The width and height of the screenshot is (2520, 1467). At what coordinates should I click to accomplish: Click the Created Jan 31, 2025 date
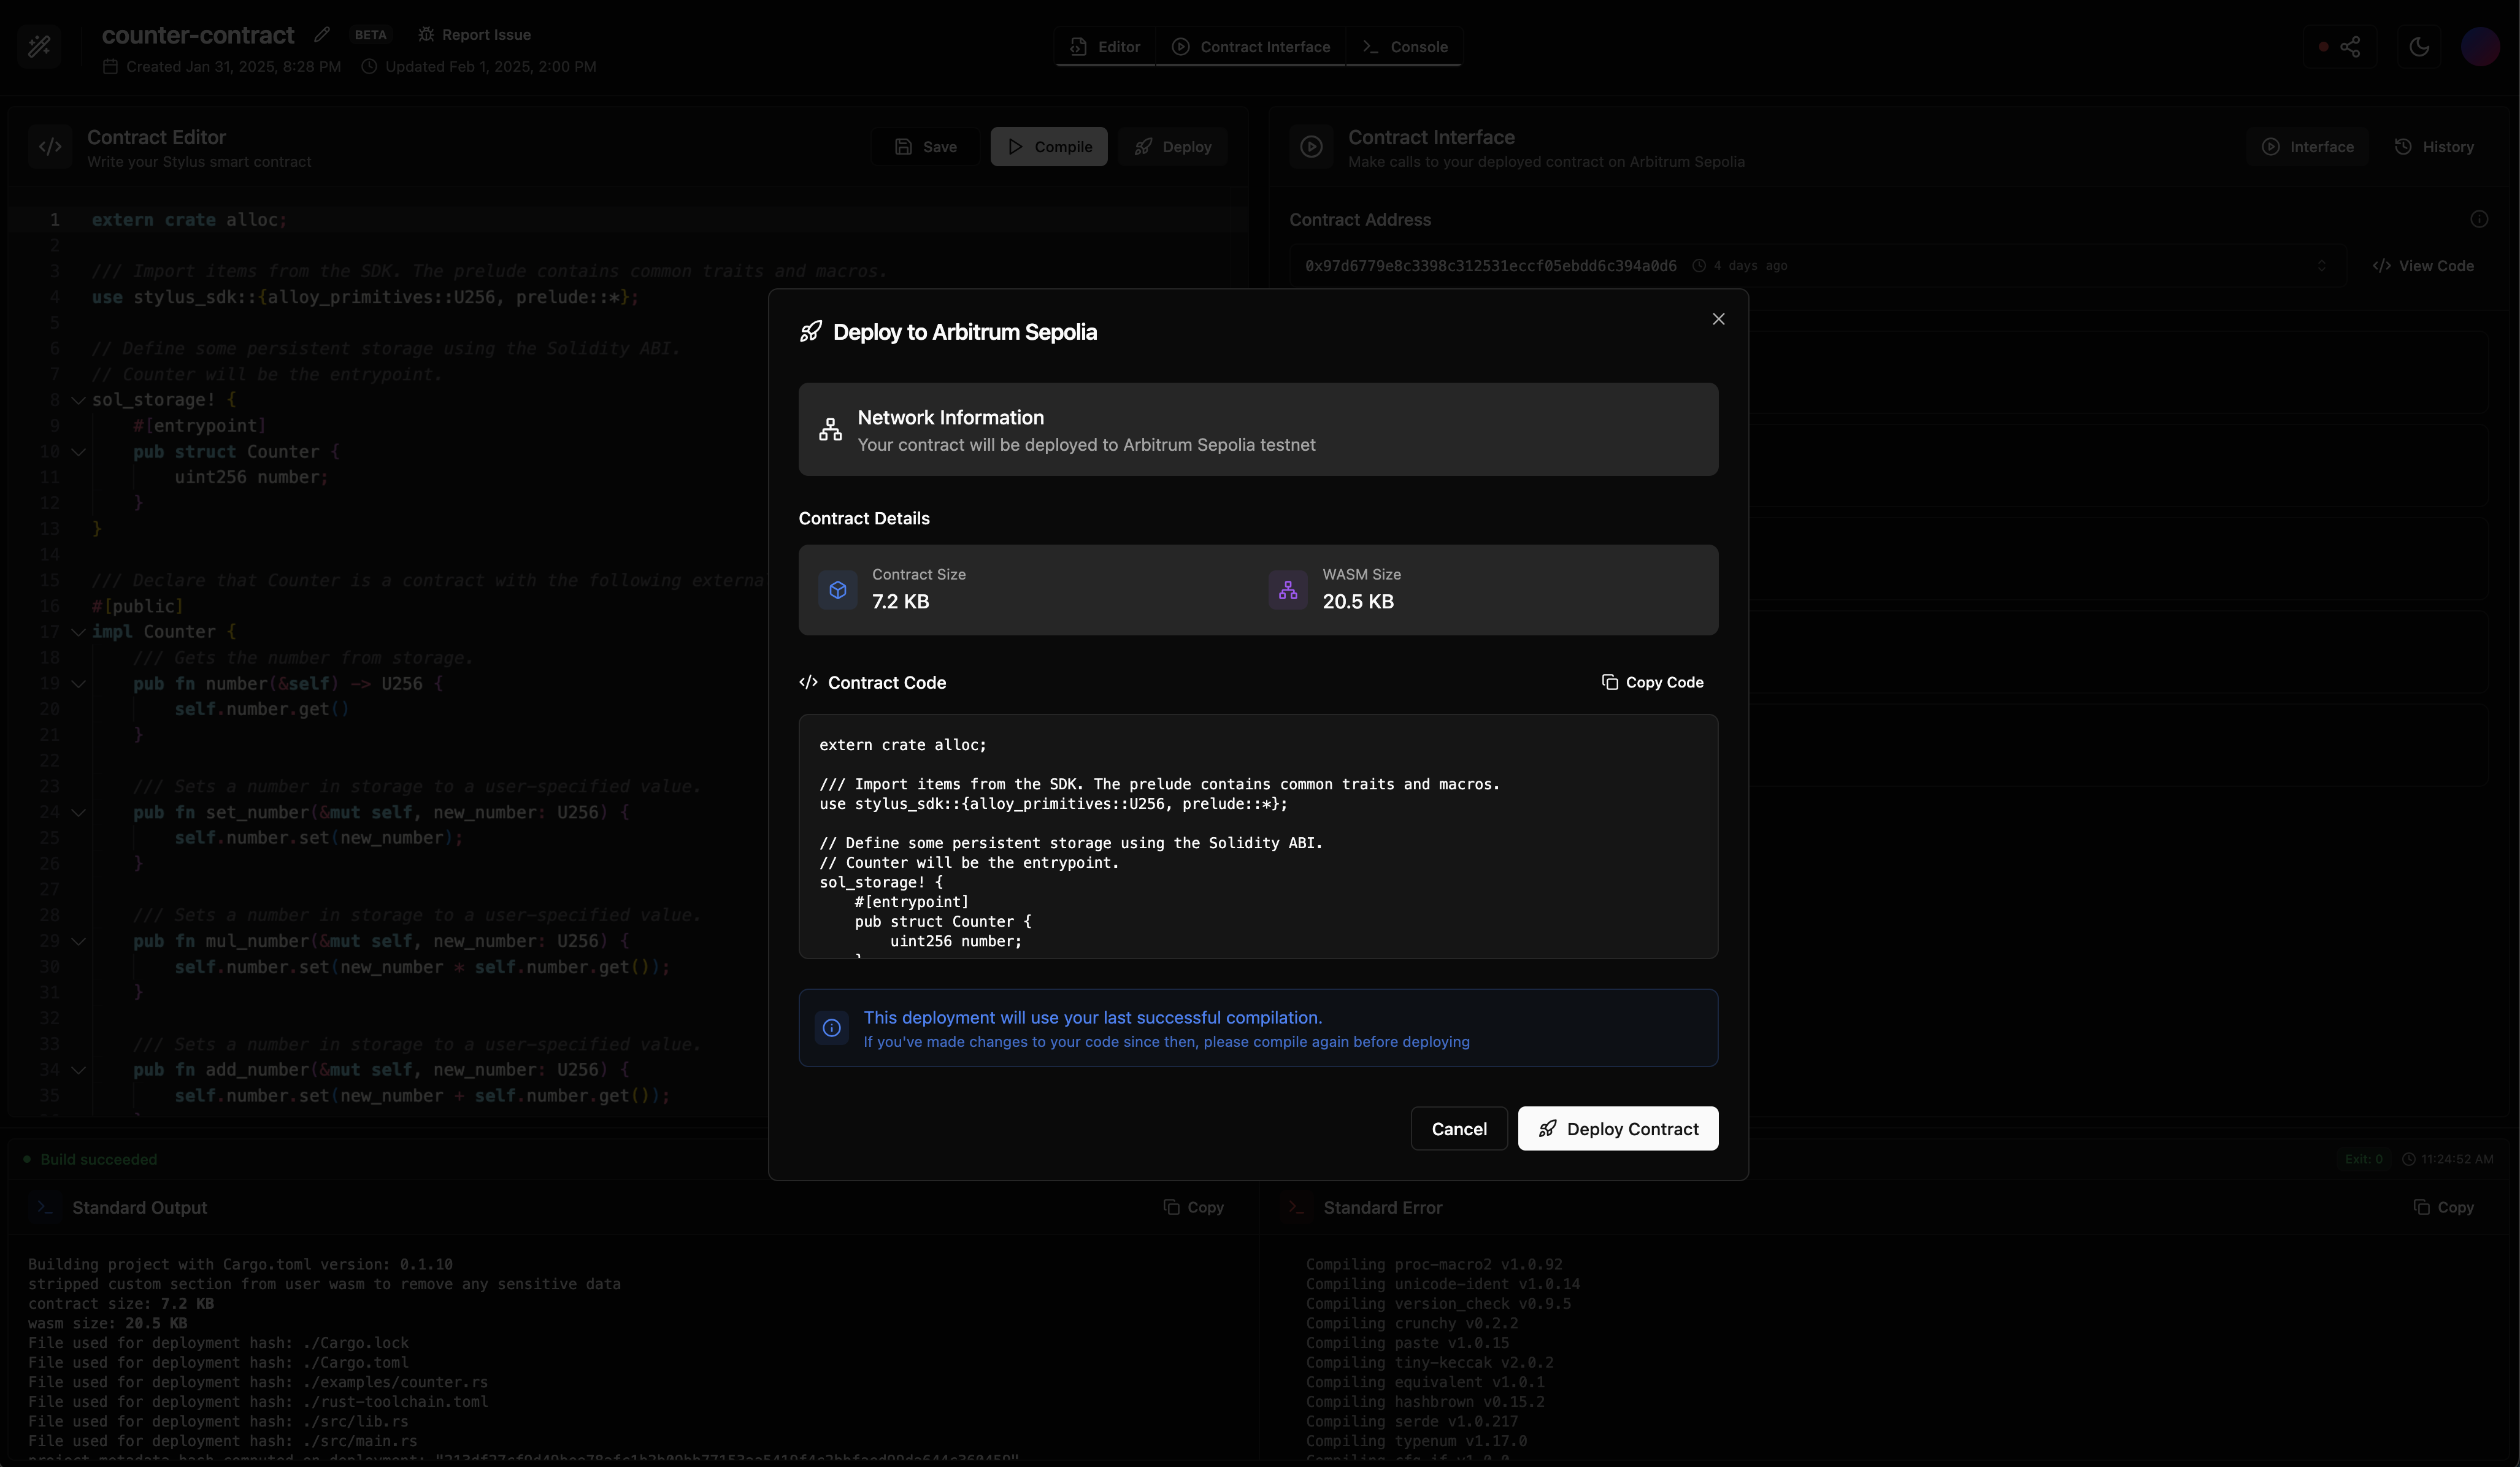point(222,66)
